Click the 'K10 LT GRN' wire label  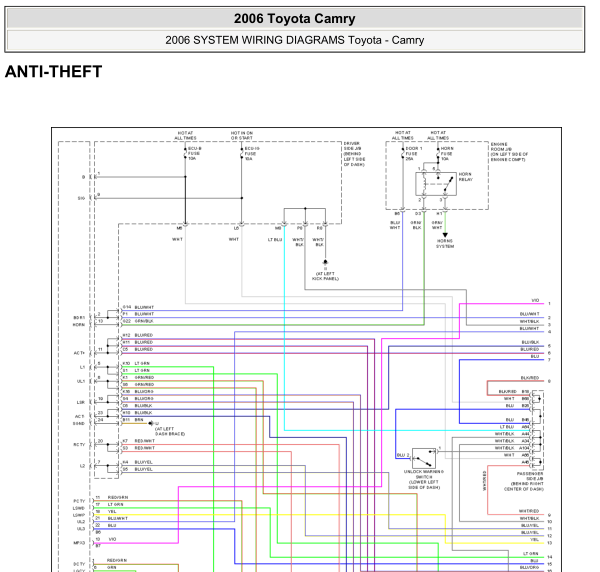[x=136, y=363]
